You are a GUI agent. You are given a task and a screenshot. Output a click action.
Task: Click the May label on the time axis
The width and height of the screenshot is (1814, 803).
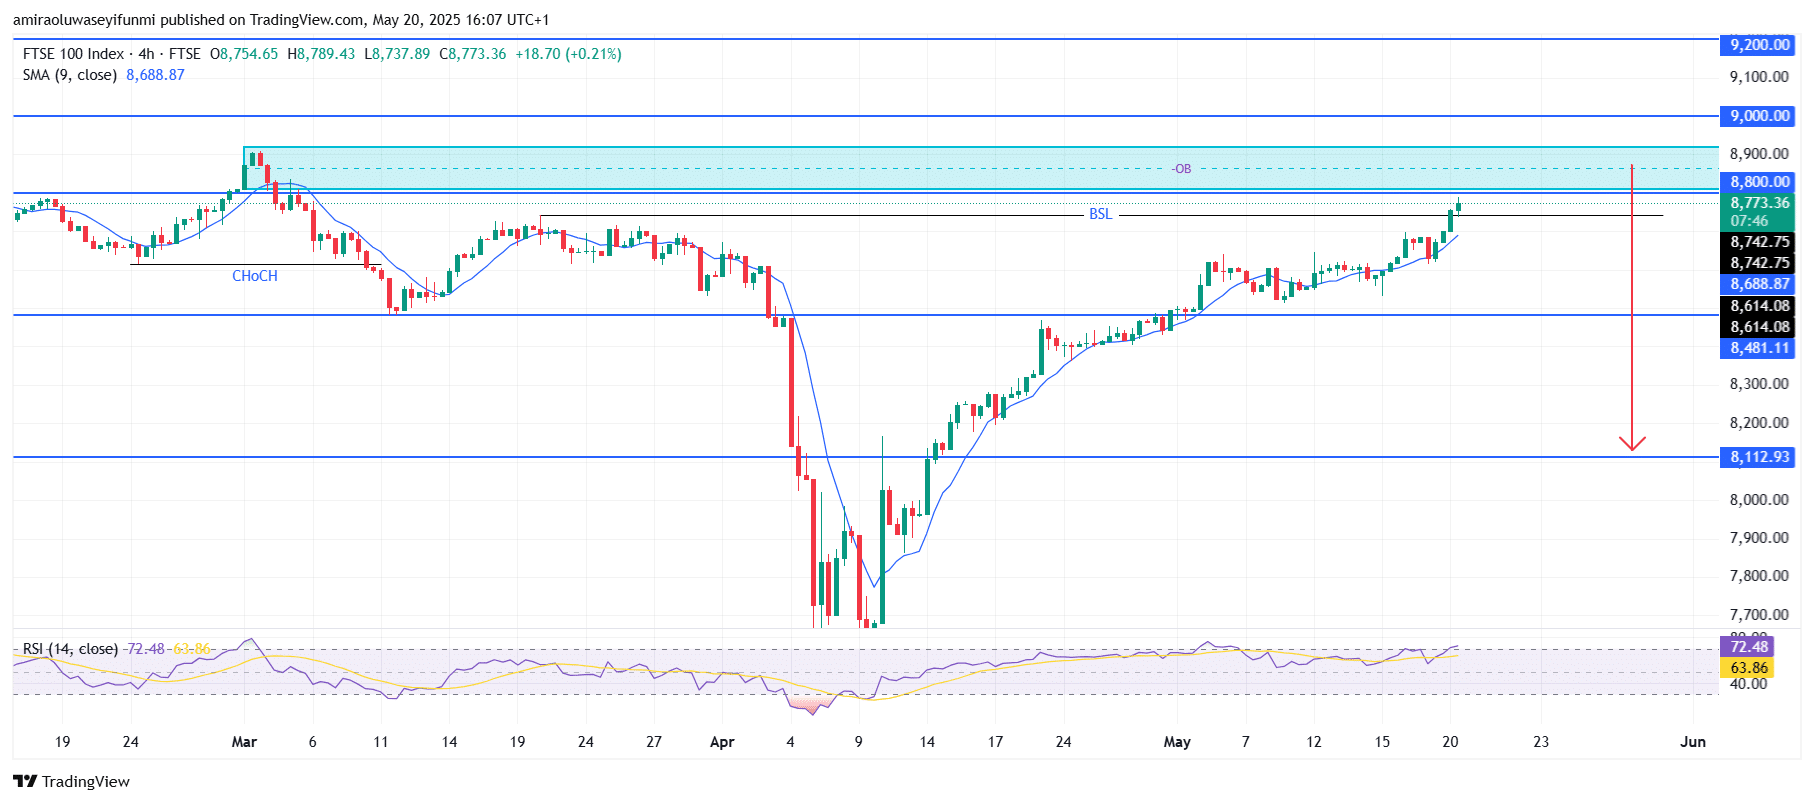[1177, 742]
